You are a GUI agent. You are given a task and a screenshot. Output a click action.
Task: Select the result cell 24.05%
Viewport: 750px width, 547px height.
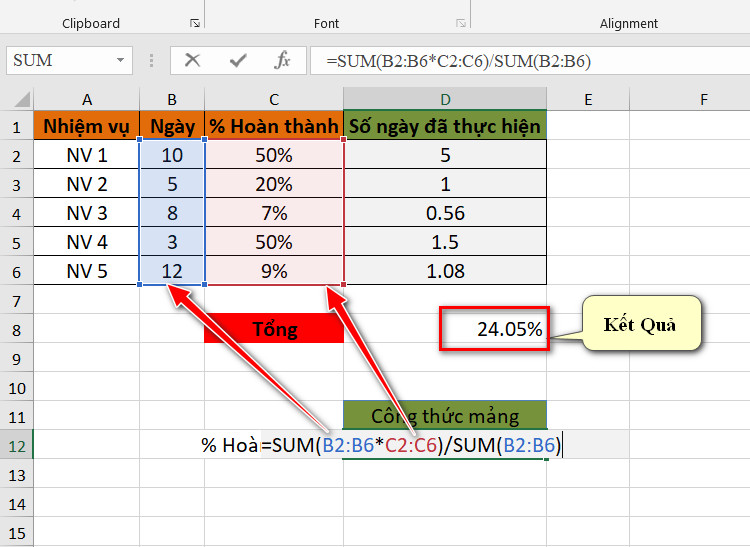[494, 329]
